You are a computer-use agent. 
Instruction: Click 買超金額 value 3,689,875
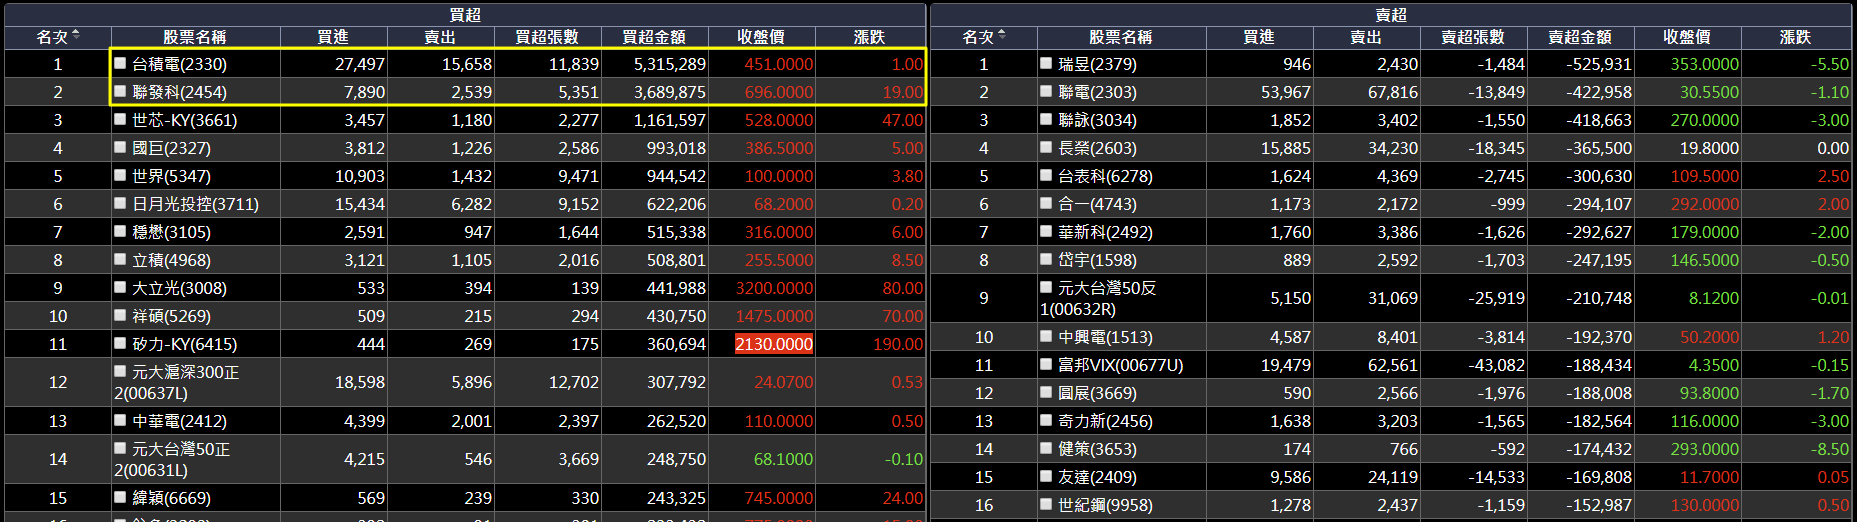click(x=670, y=92)
